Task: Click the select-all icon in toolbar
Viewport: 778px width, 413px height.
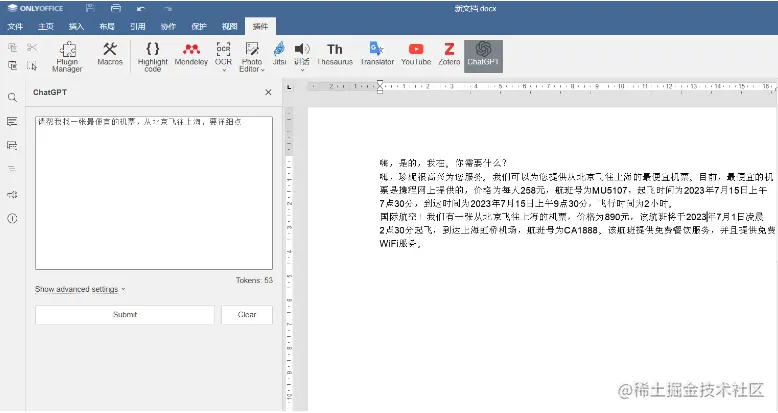Action: click(x=32, y=66)
